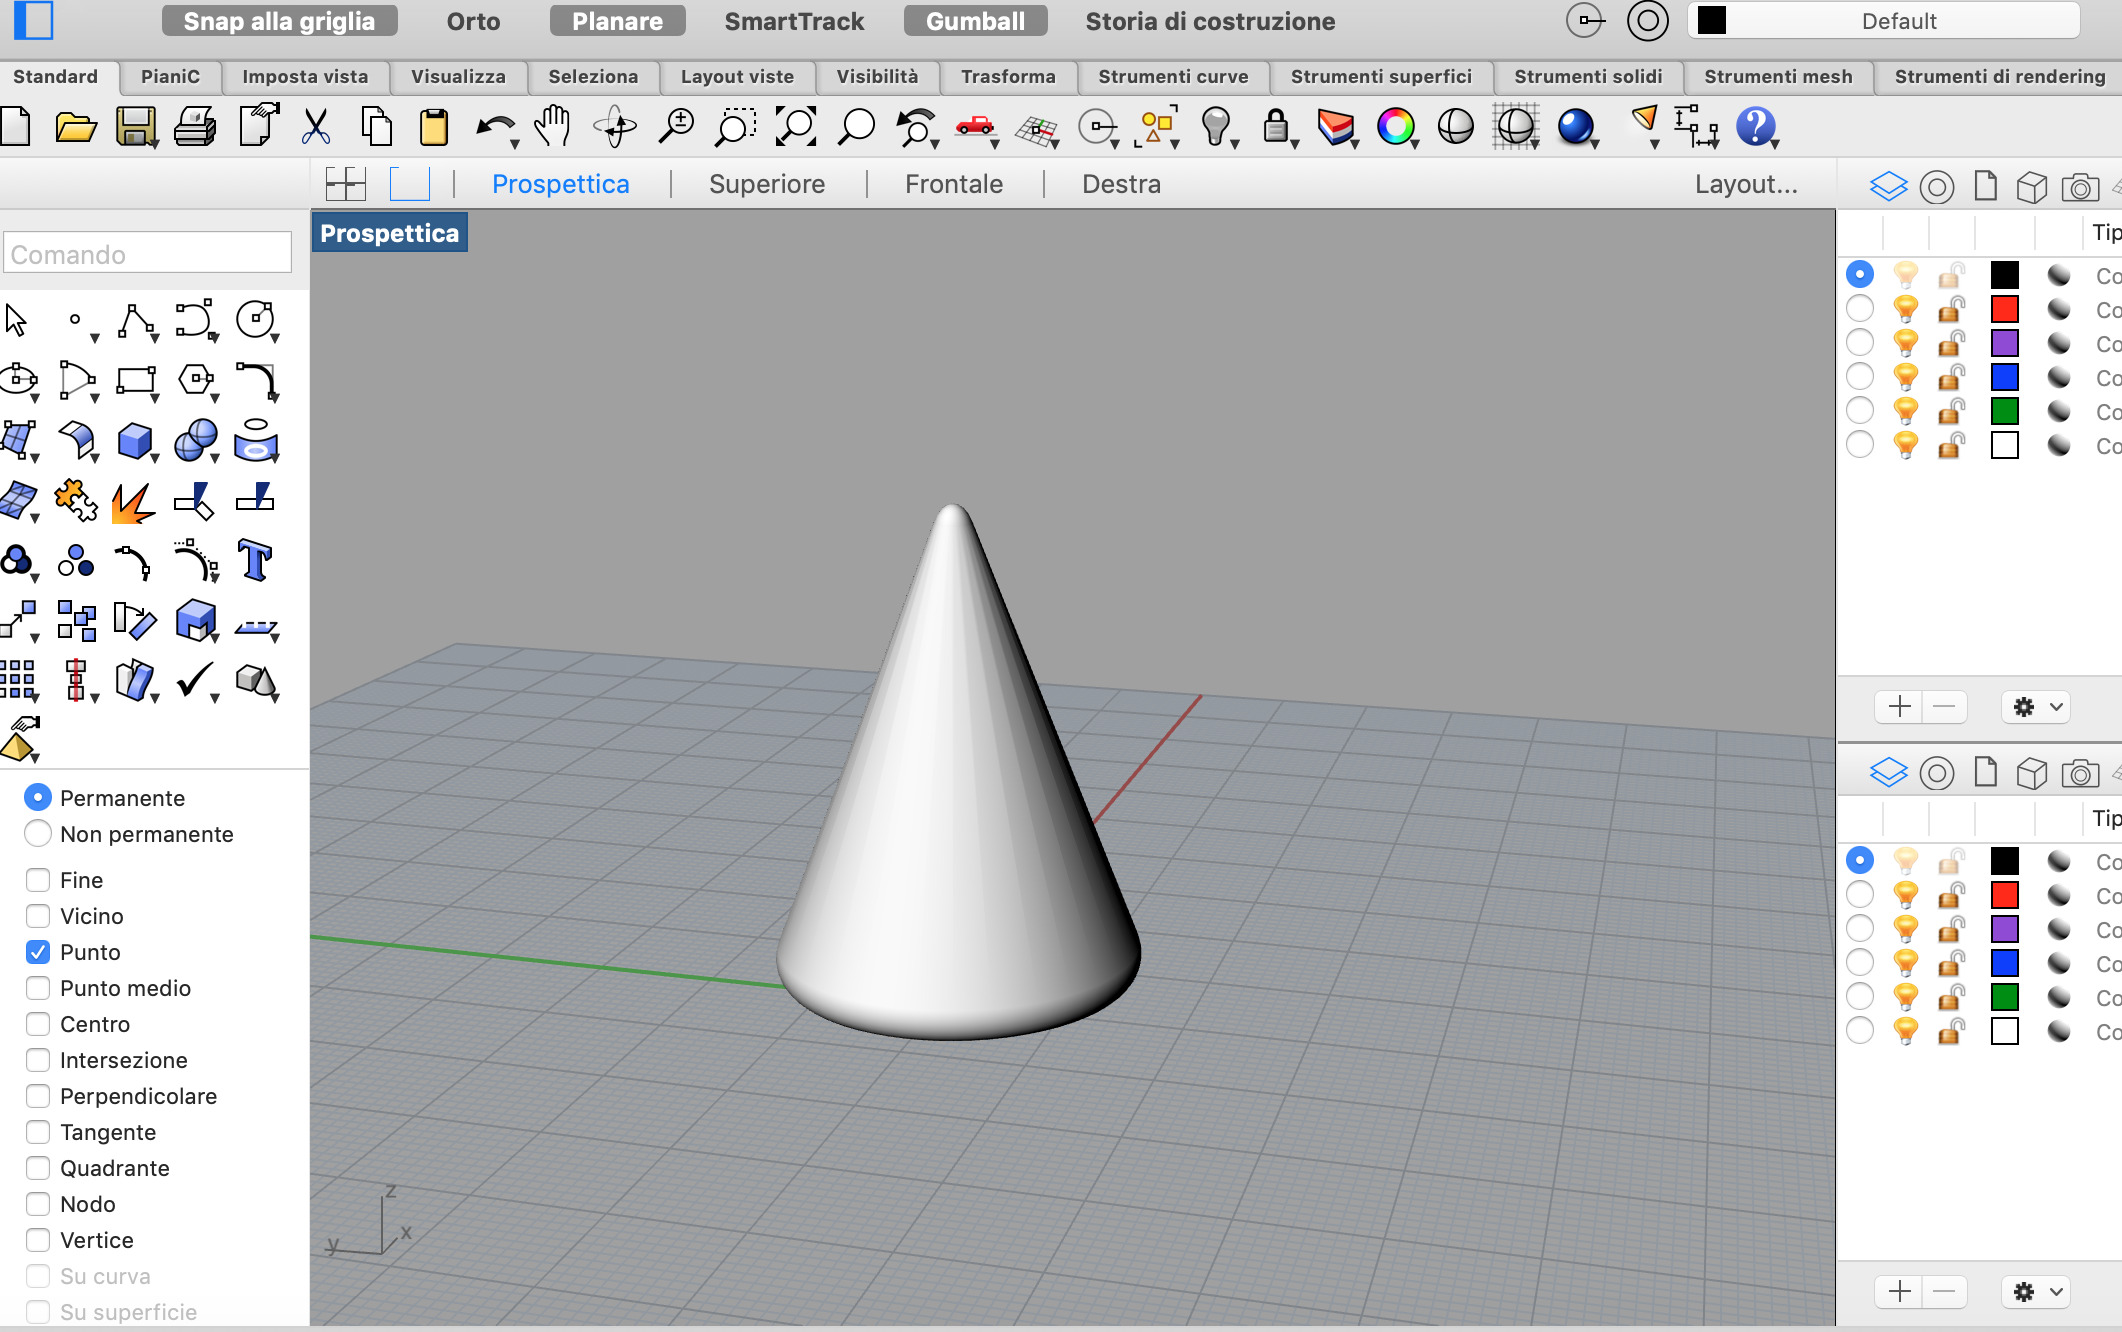
Task: Select the Permanente radio button
Action: pos(38,797)
